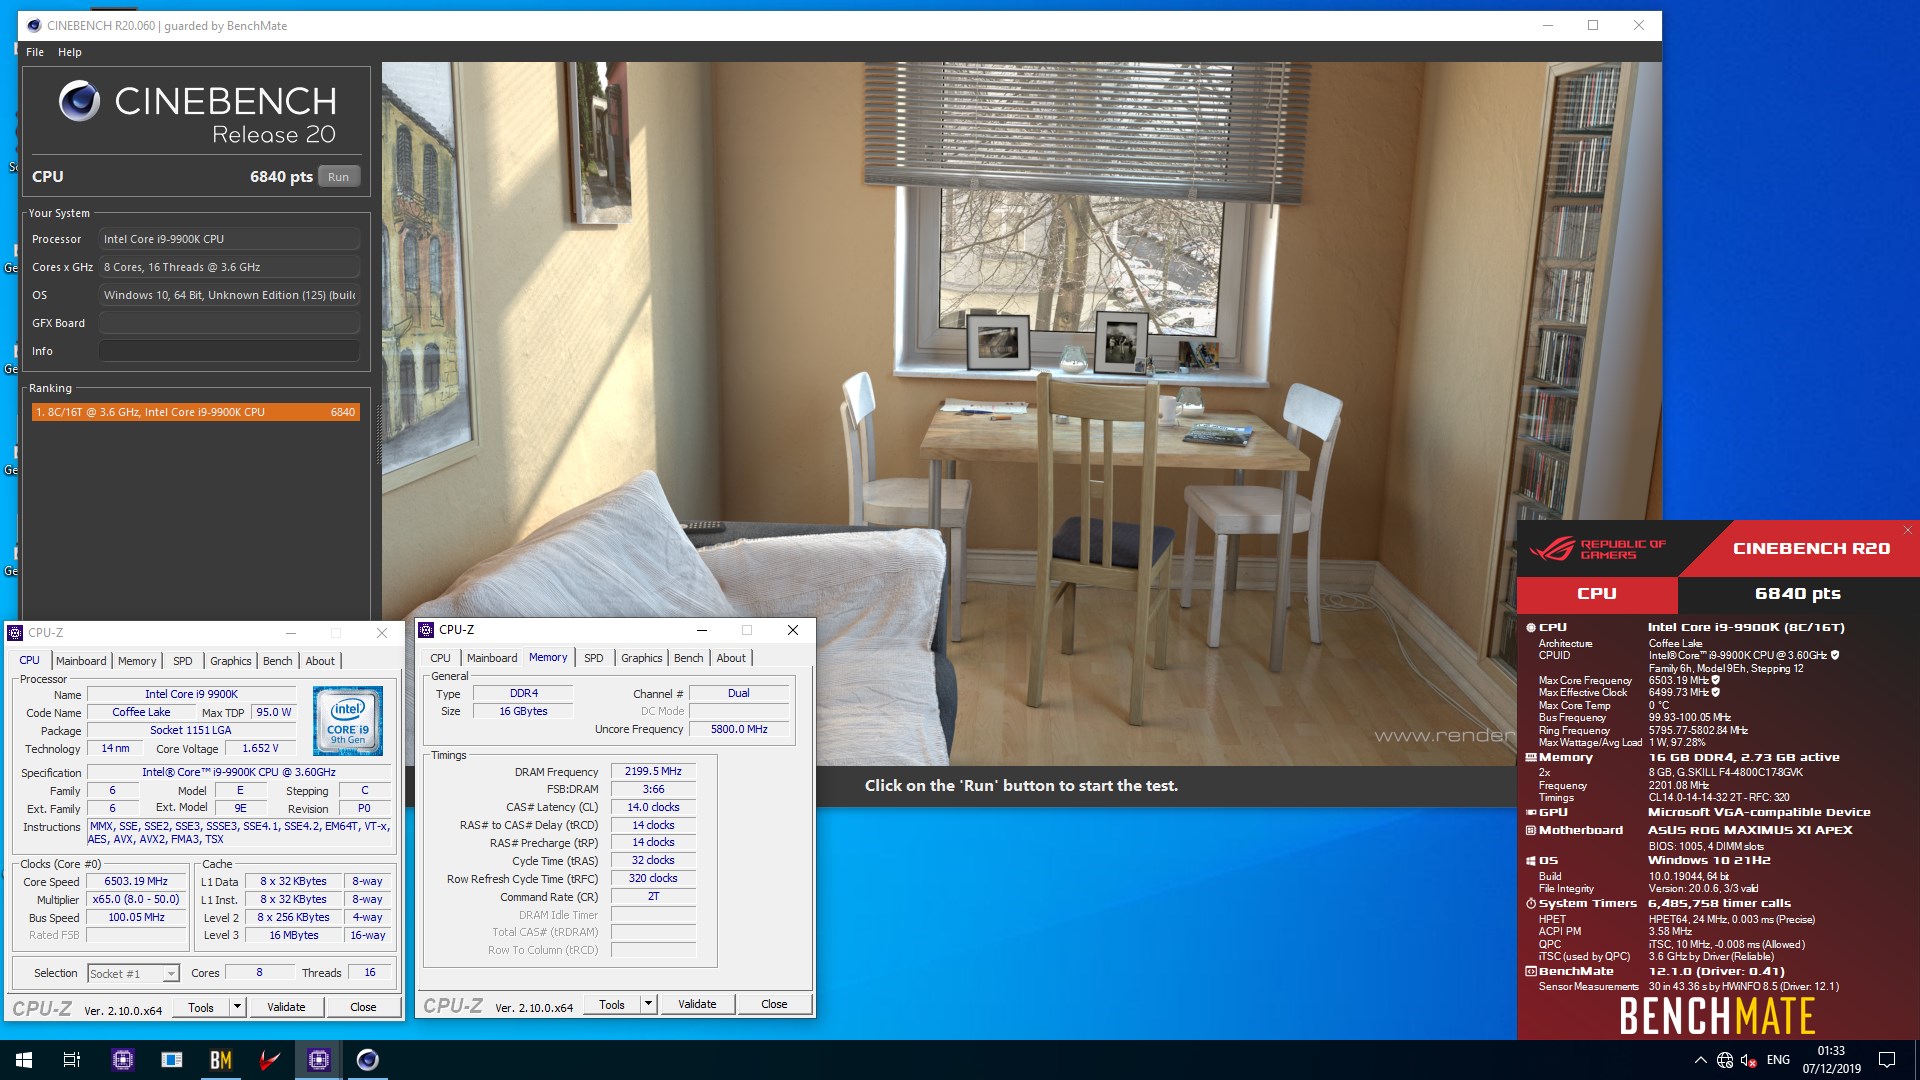Click Validate in left CPU-Z window
Image resolution: width=1920 pixels, height=1080 pixels.
(x=286, y=1007)
